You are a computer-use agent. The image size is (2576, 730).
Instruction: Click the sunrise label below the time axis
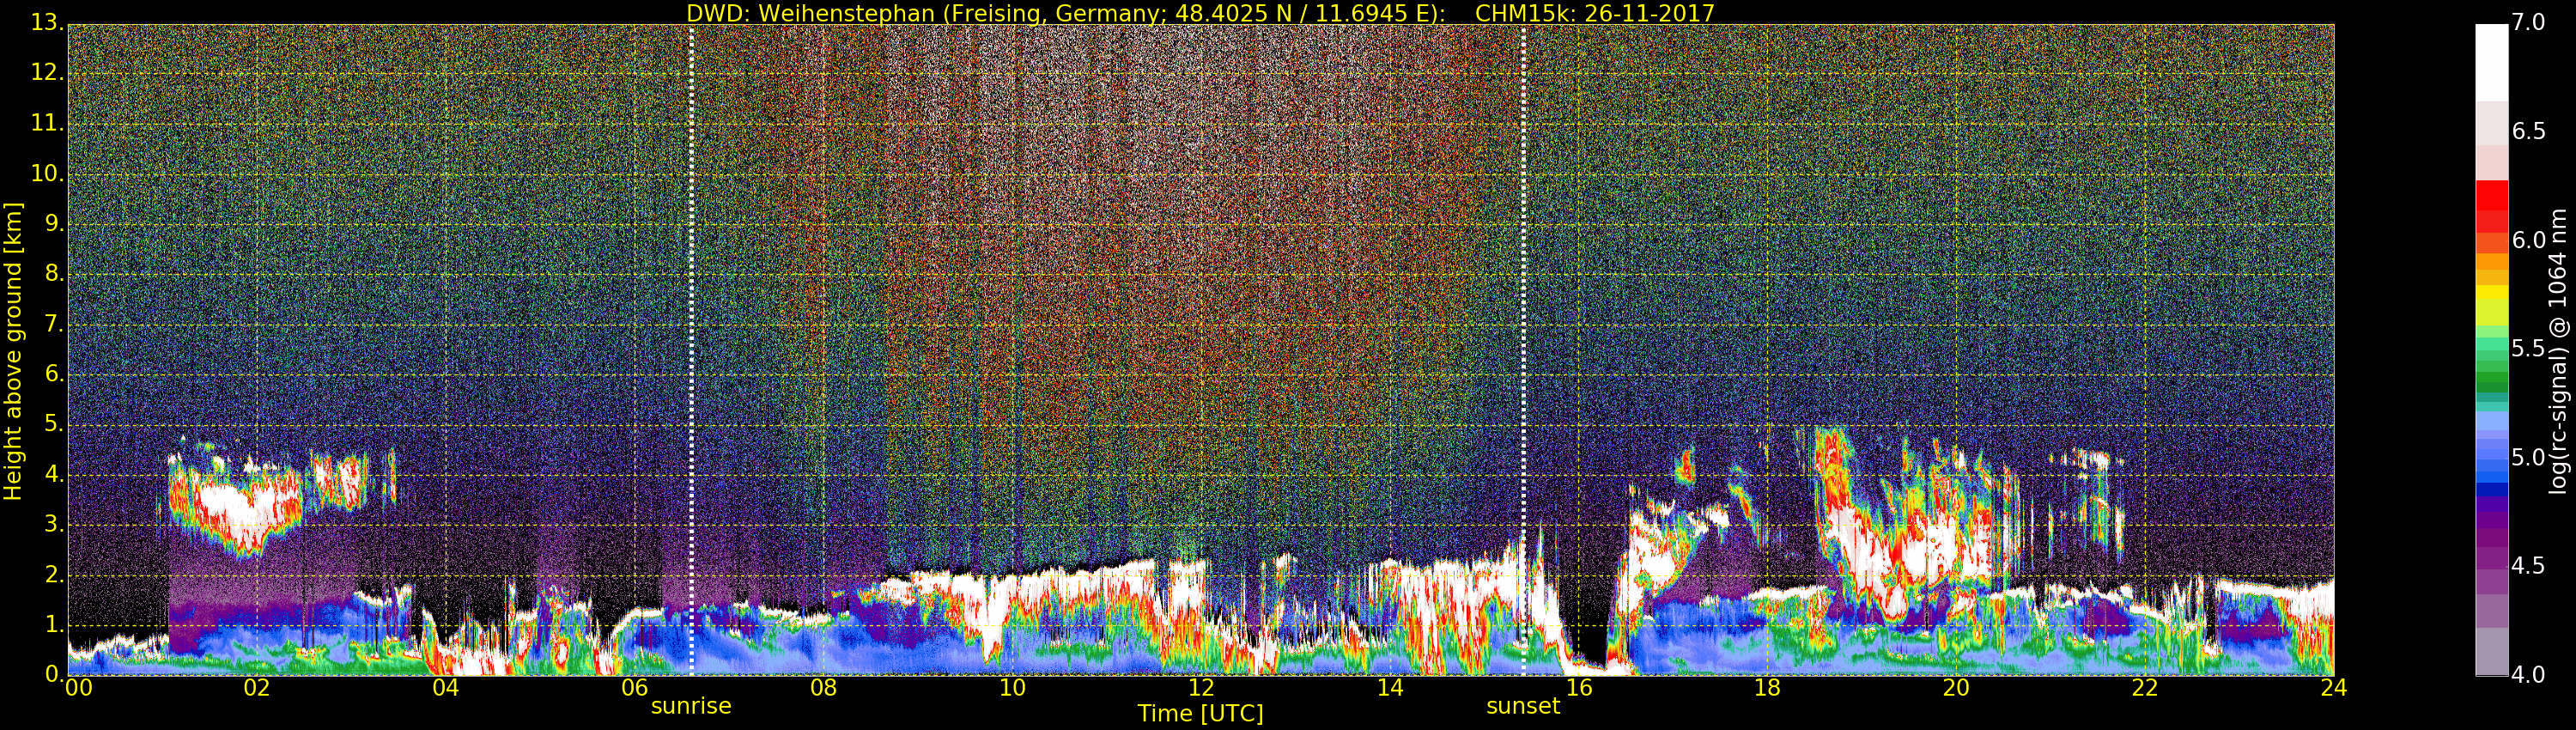click(691, 706)
